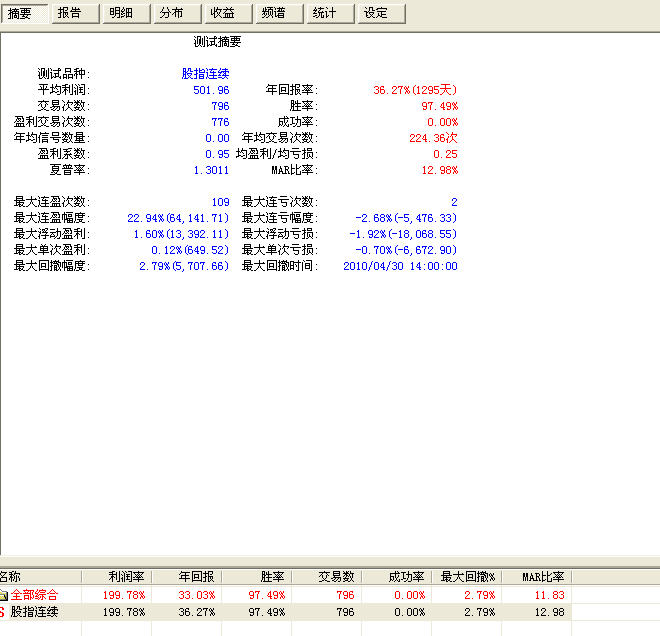Click the red 199.78% profit rate cell
Image resolution: width=660 pixels, height=636 pixels.
[124, 595]
